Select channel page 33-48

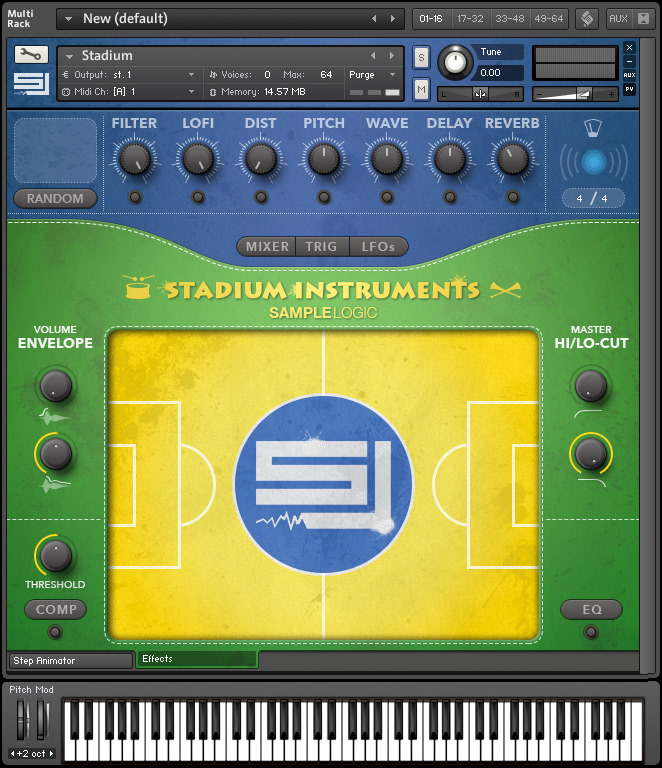[x=509, y=19]
